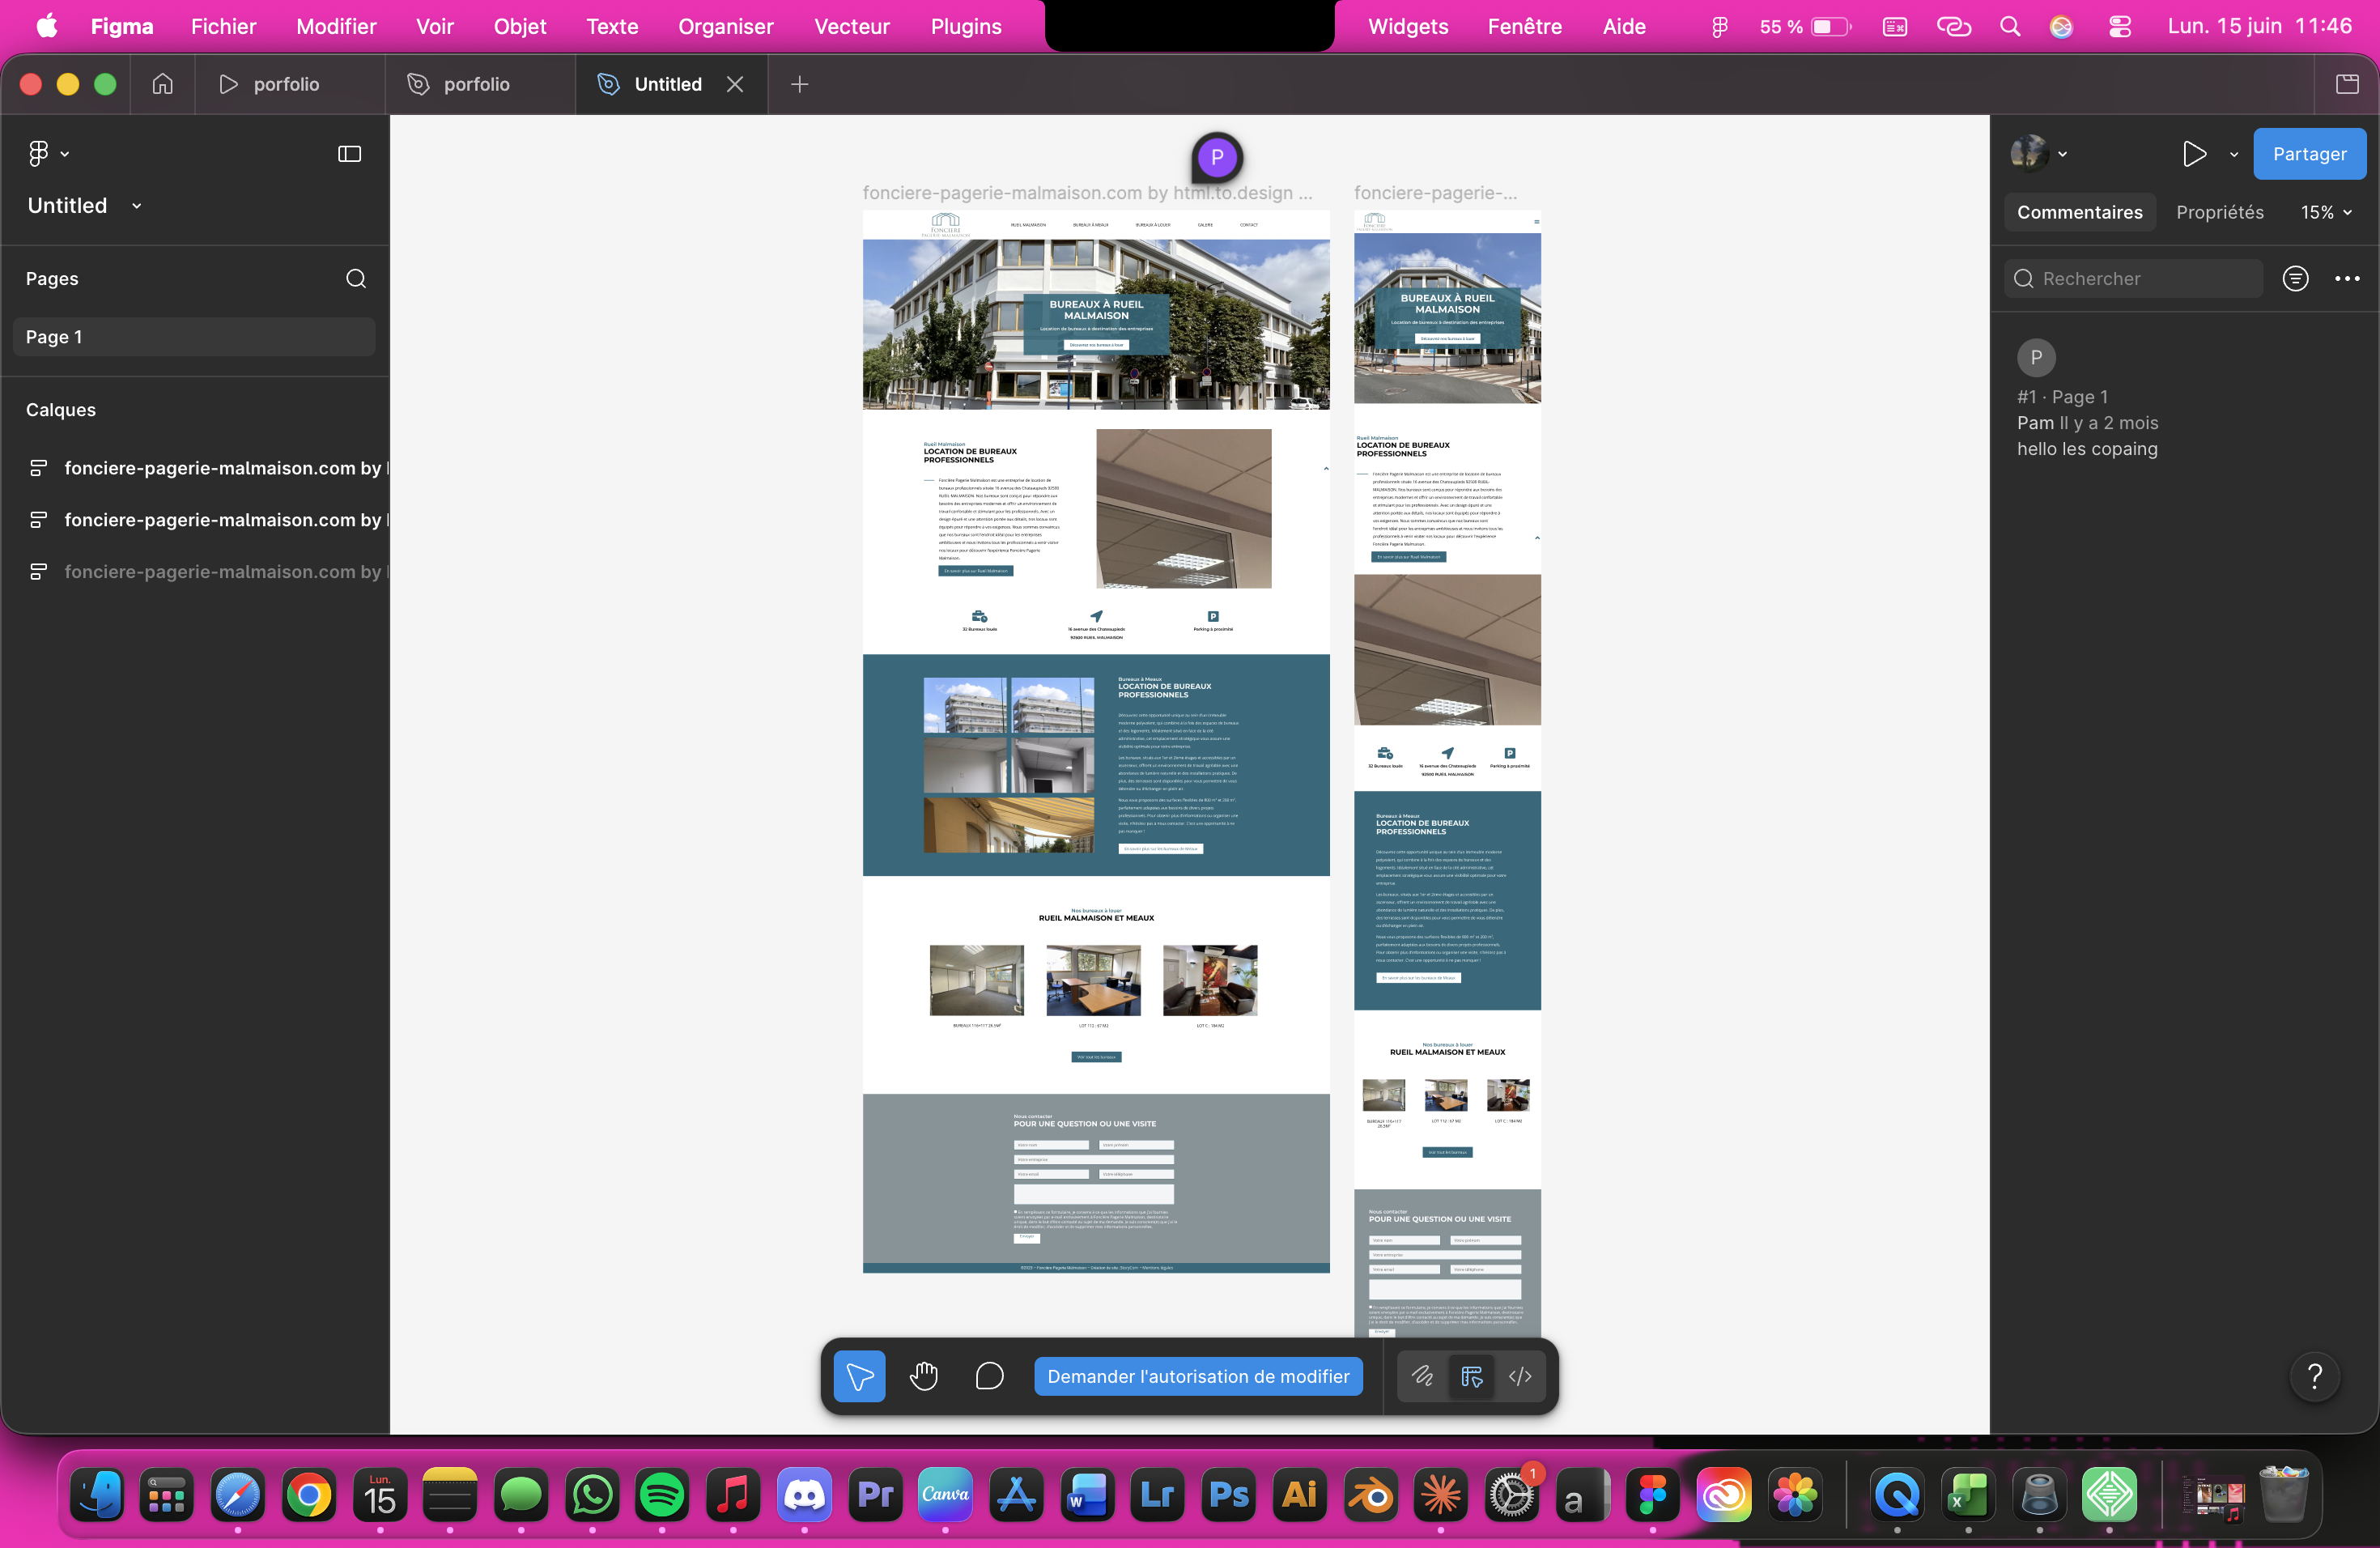Toggle the left sidebar panel icon
The width and height of the screenshot is (2380, 1548).
(349, 154)
